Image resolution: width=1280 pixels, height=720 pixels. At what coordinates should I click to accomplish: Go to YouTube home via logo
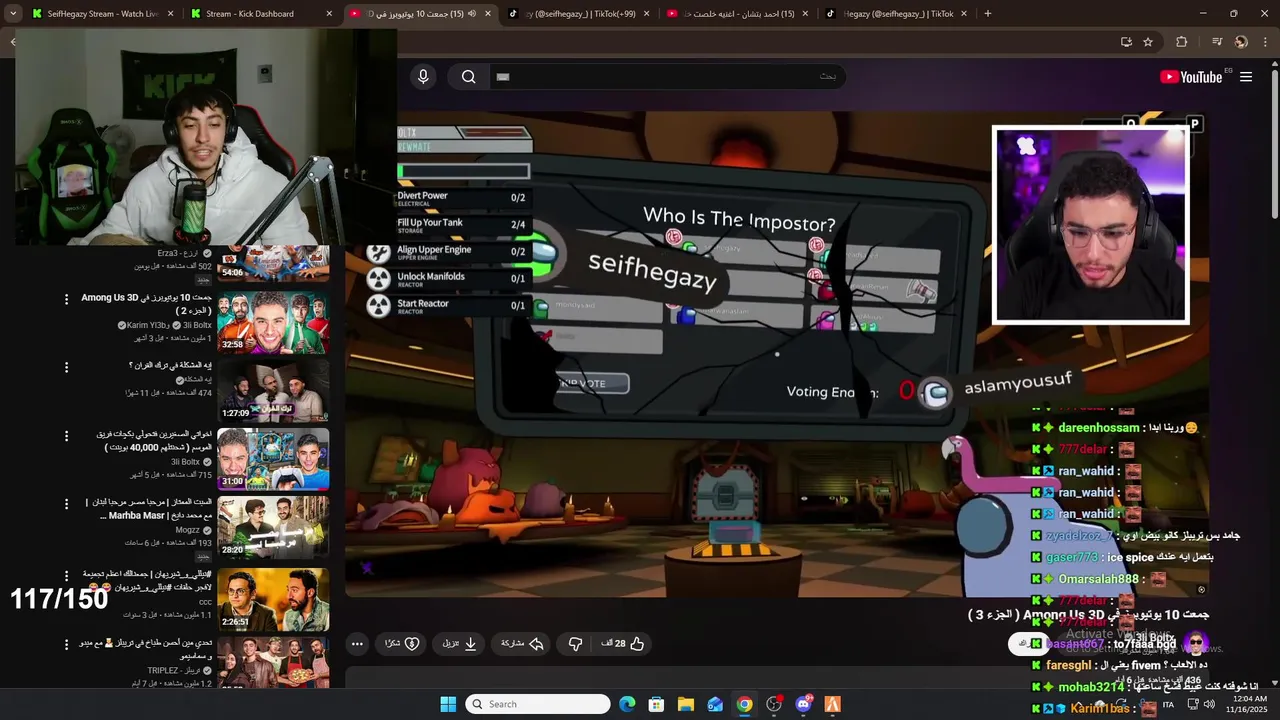[1191, 77]
